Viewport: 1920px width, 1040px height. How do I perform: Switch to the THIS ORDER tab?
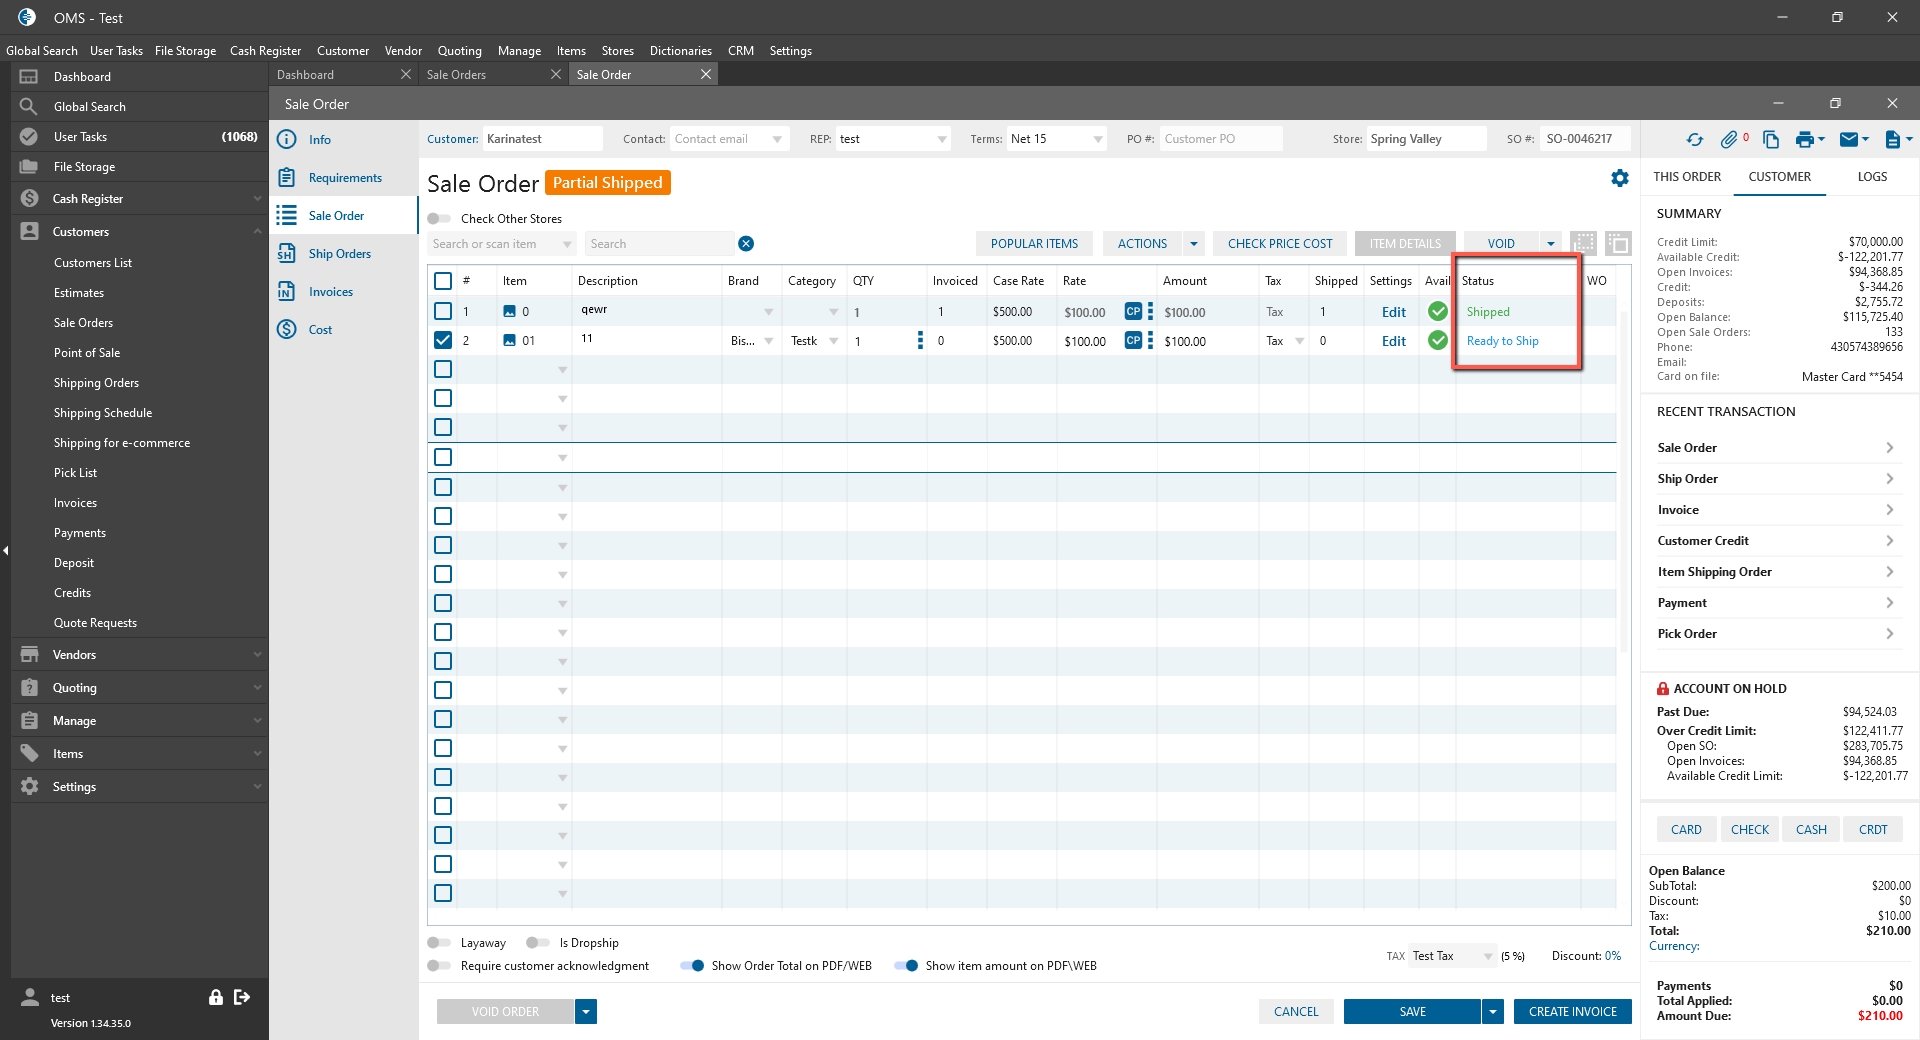point(1686,177)
